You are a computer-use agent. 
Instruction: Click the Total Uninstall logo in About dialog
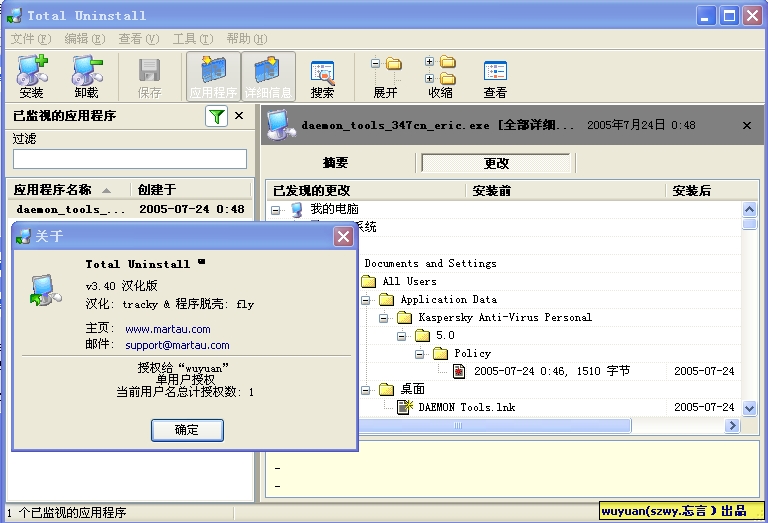click(x=46, y=290)
